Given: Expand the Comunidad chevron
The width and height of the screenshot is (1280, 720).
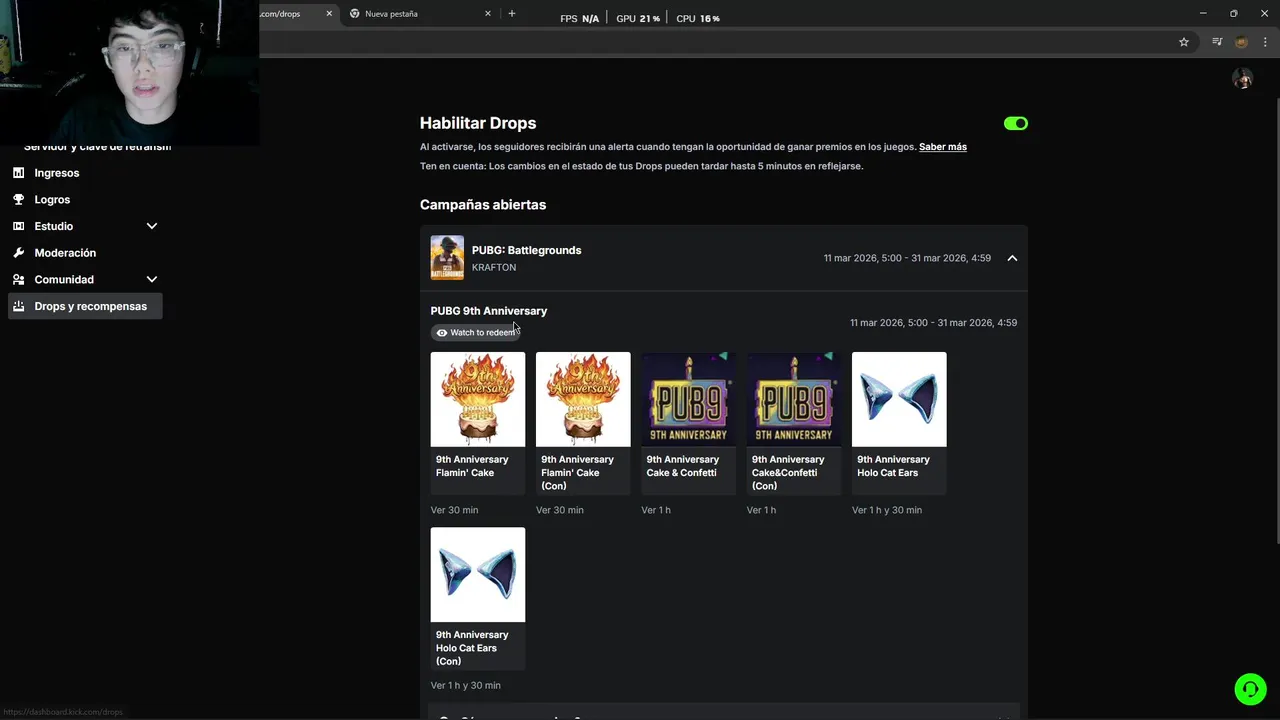Looking at the screenshot, I should point(152,280).
